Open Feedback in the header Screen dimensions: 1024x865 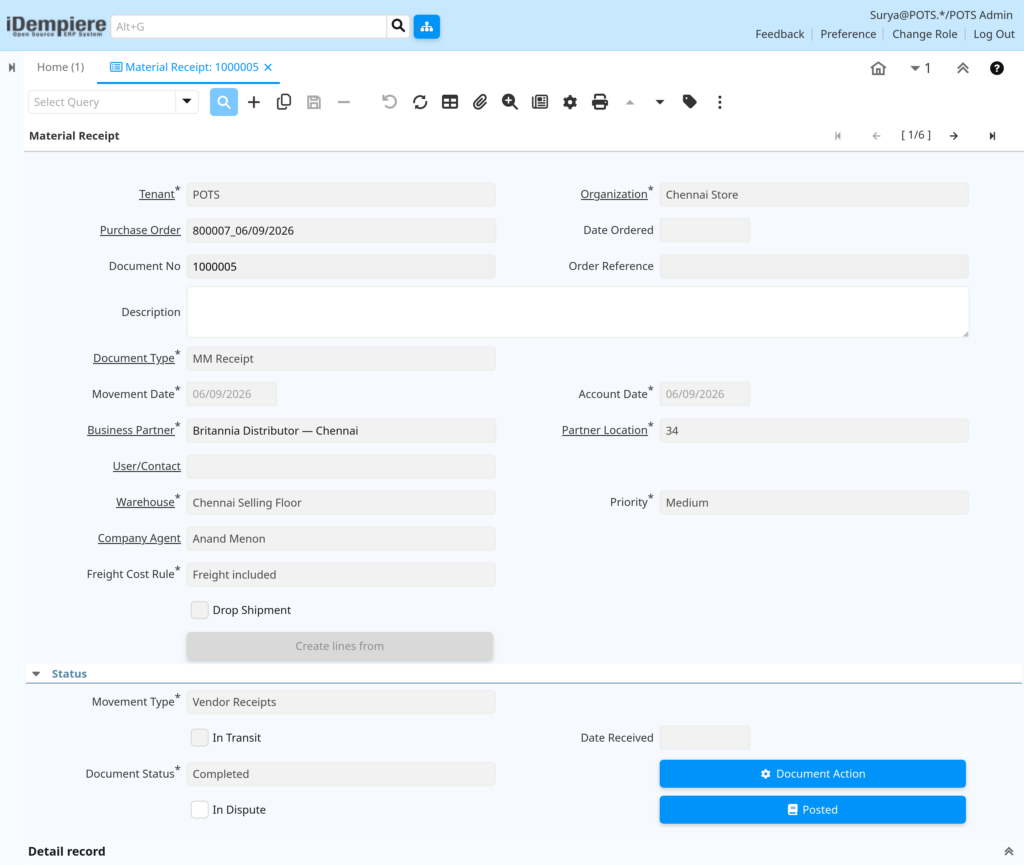(780, 34)
